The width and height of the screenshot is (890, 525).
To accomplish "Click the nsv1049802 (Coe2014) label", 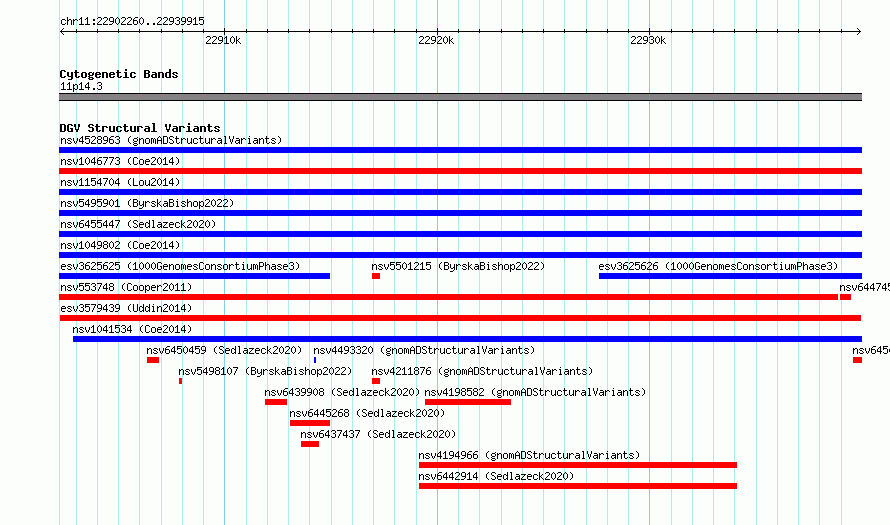I will tap(120, 245).
